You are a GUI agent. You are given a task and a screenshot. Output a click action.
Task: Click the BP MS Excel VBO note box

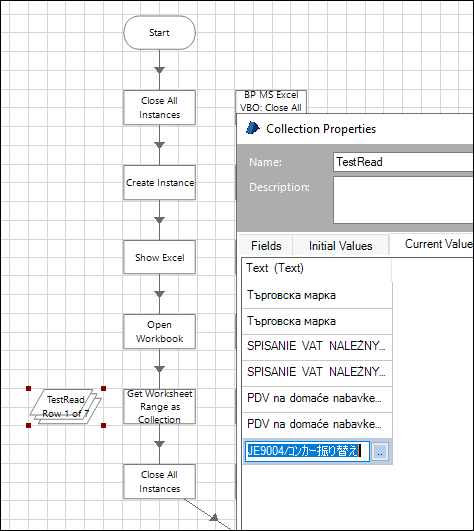271,101
